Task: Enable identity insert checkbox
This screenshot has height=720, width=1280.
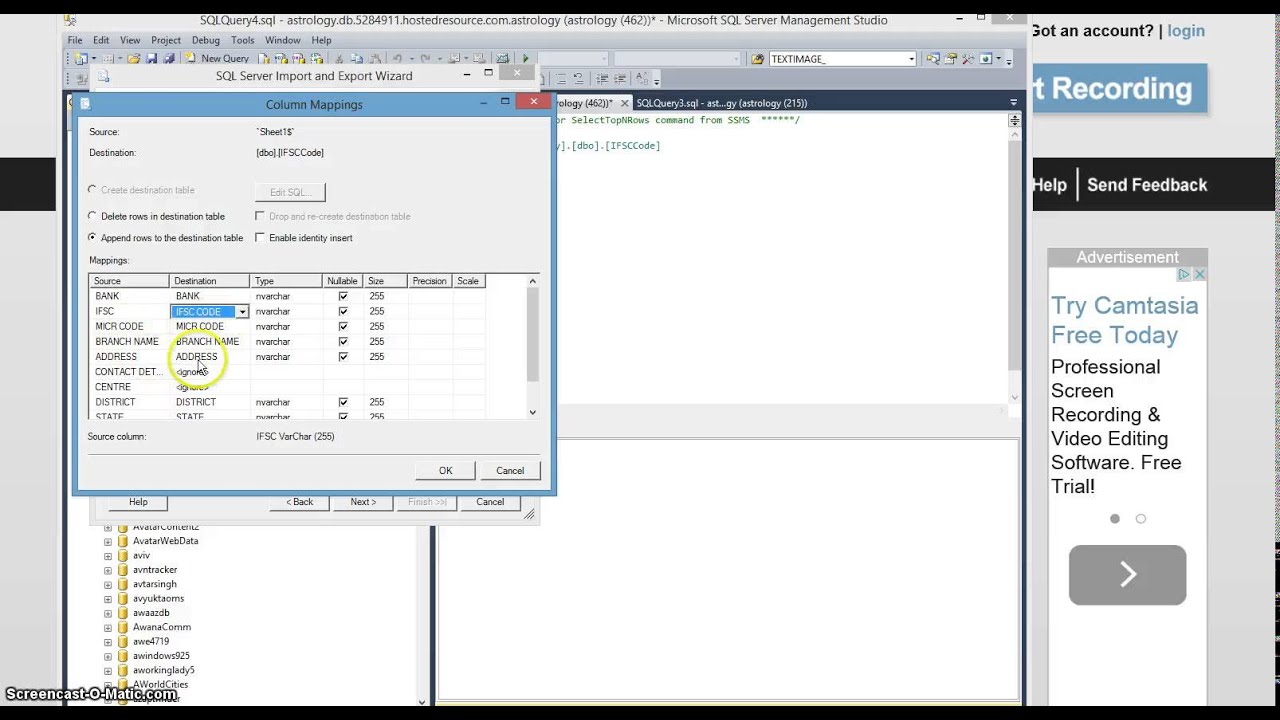Action: tap(260, 238)
